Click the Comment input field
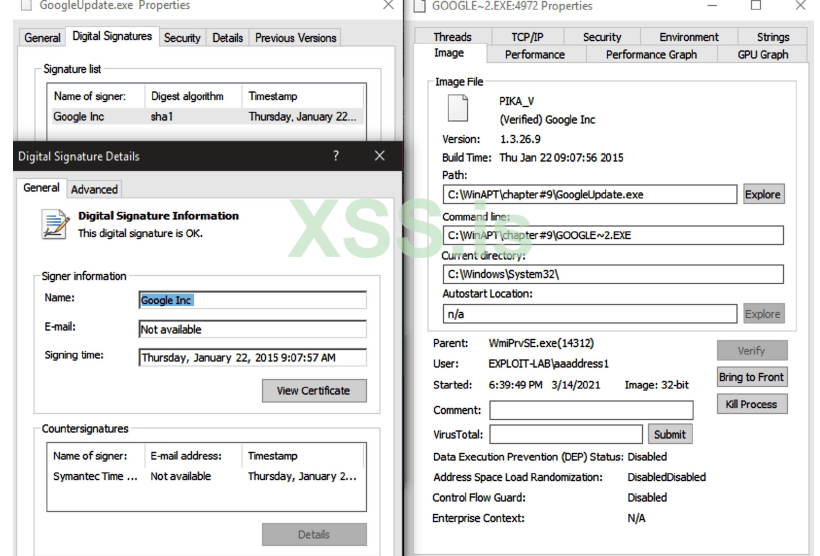 point(591,410)
